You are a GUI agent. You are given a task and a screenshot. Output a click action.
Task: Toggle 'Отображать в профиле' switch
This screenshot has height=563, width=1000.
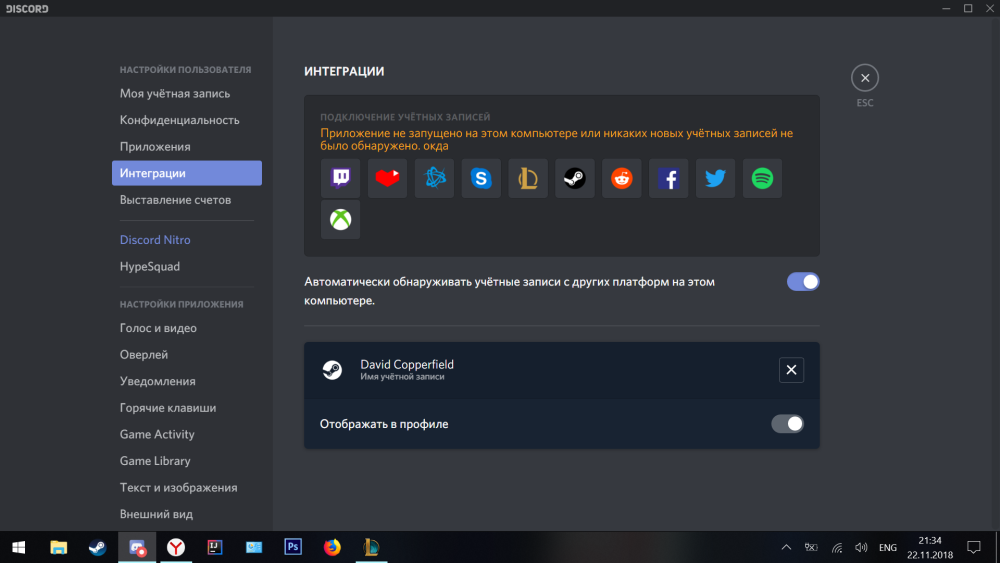point(787,424)
